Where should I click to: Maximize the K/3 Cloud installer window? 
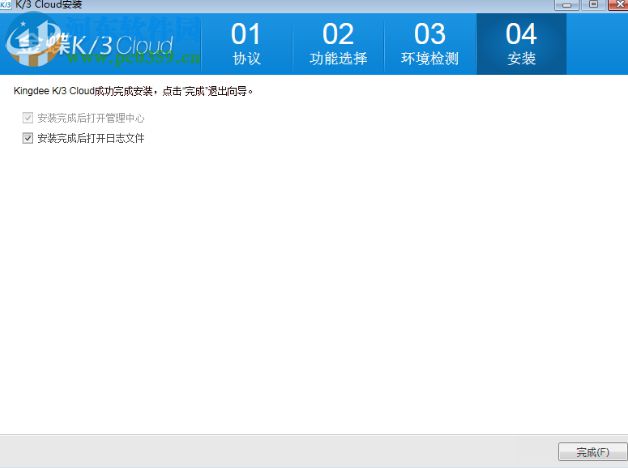click(x=594, y=5)
